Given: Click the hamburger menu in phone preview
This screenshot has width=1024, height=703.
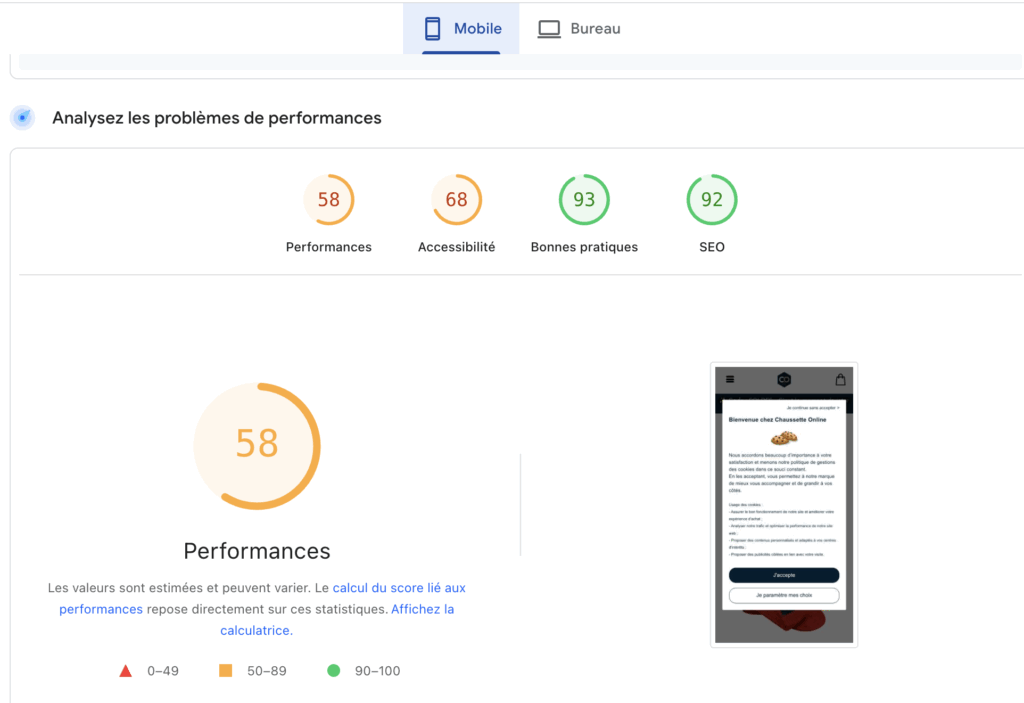Looking at the screenshot, I should [730, 379].
